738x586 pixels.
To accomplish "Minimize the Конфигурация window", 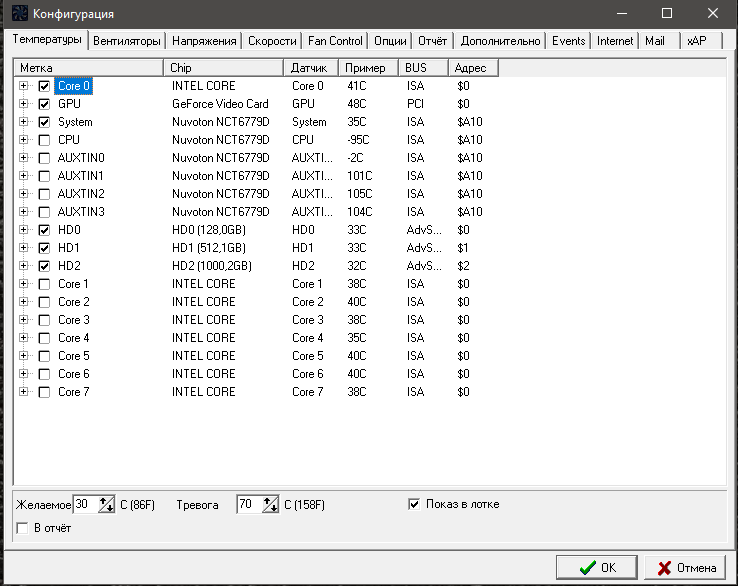I will click(x=622, y=13).
